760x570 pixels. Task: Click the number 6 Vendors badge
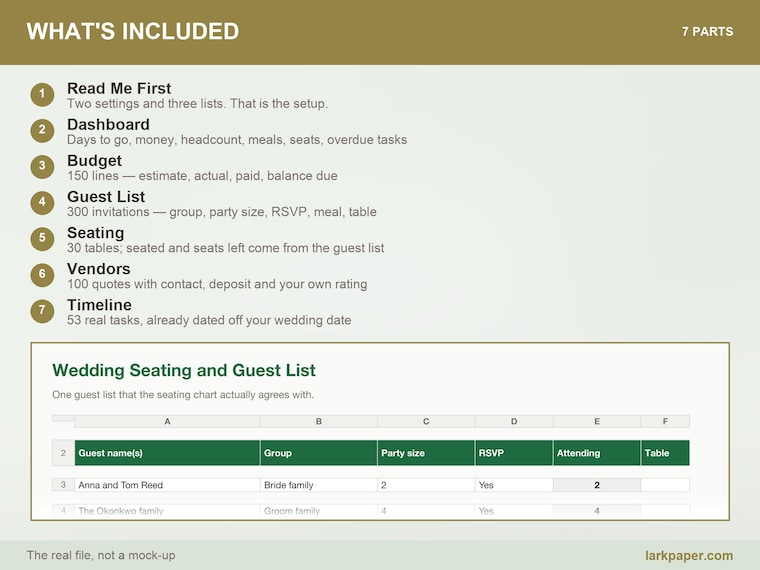click(42, 275)
